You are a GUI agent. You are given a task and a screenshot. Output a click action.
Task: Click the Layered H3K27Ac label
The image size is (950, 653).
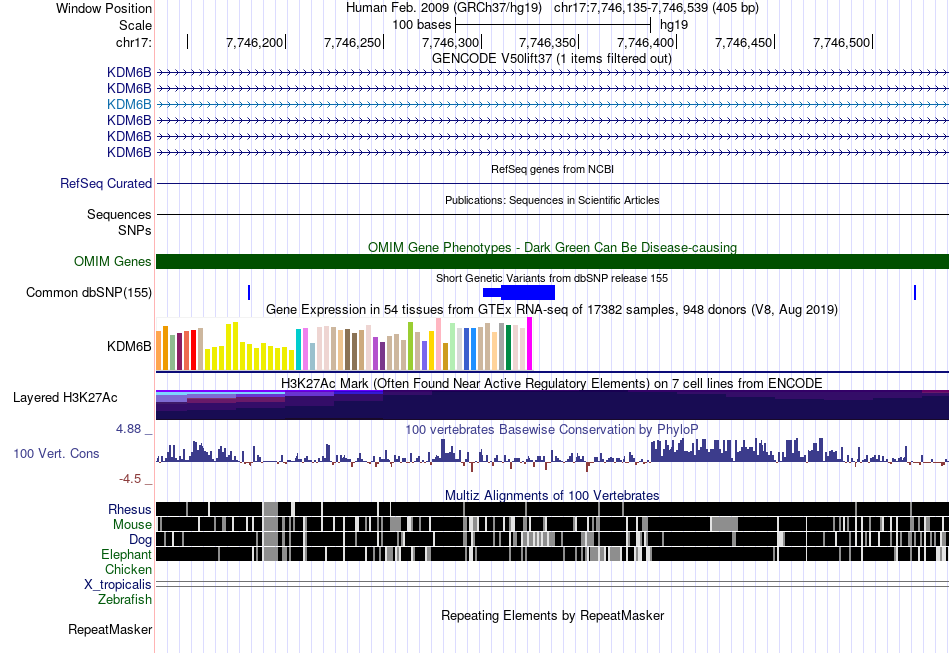tap(65, 398)
